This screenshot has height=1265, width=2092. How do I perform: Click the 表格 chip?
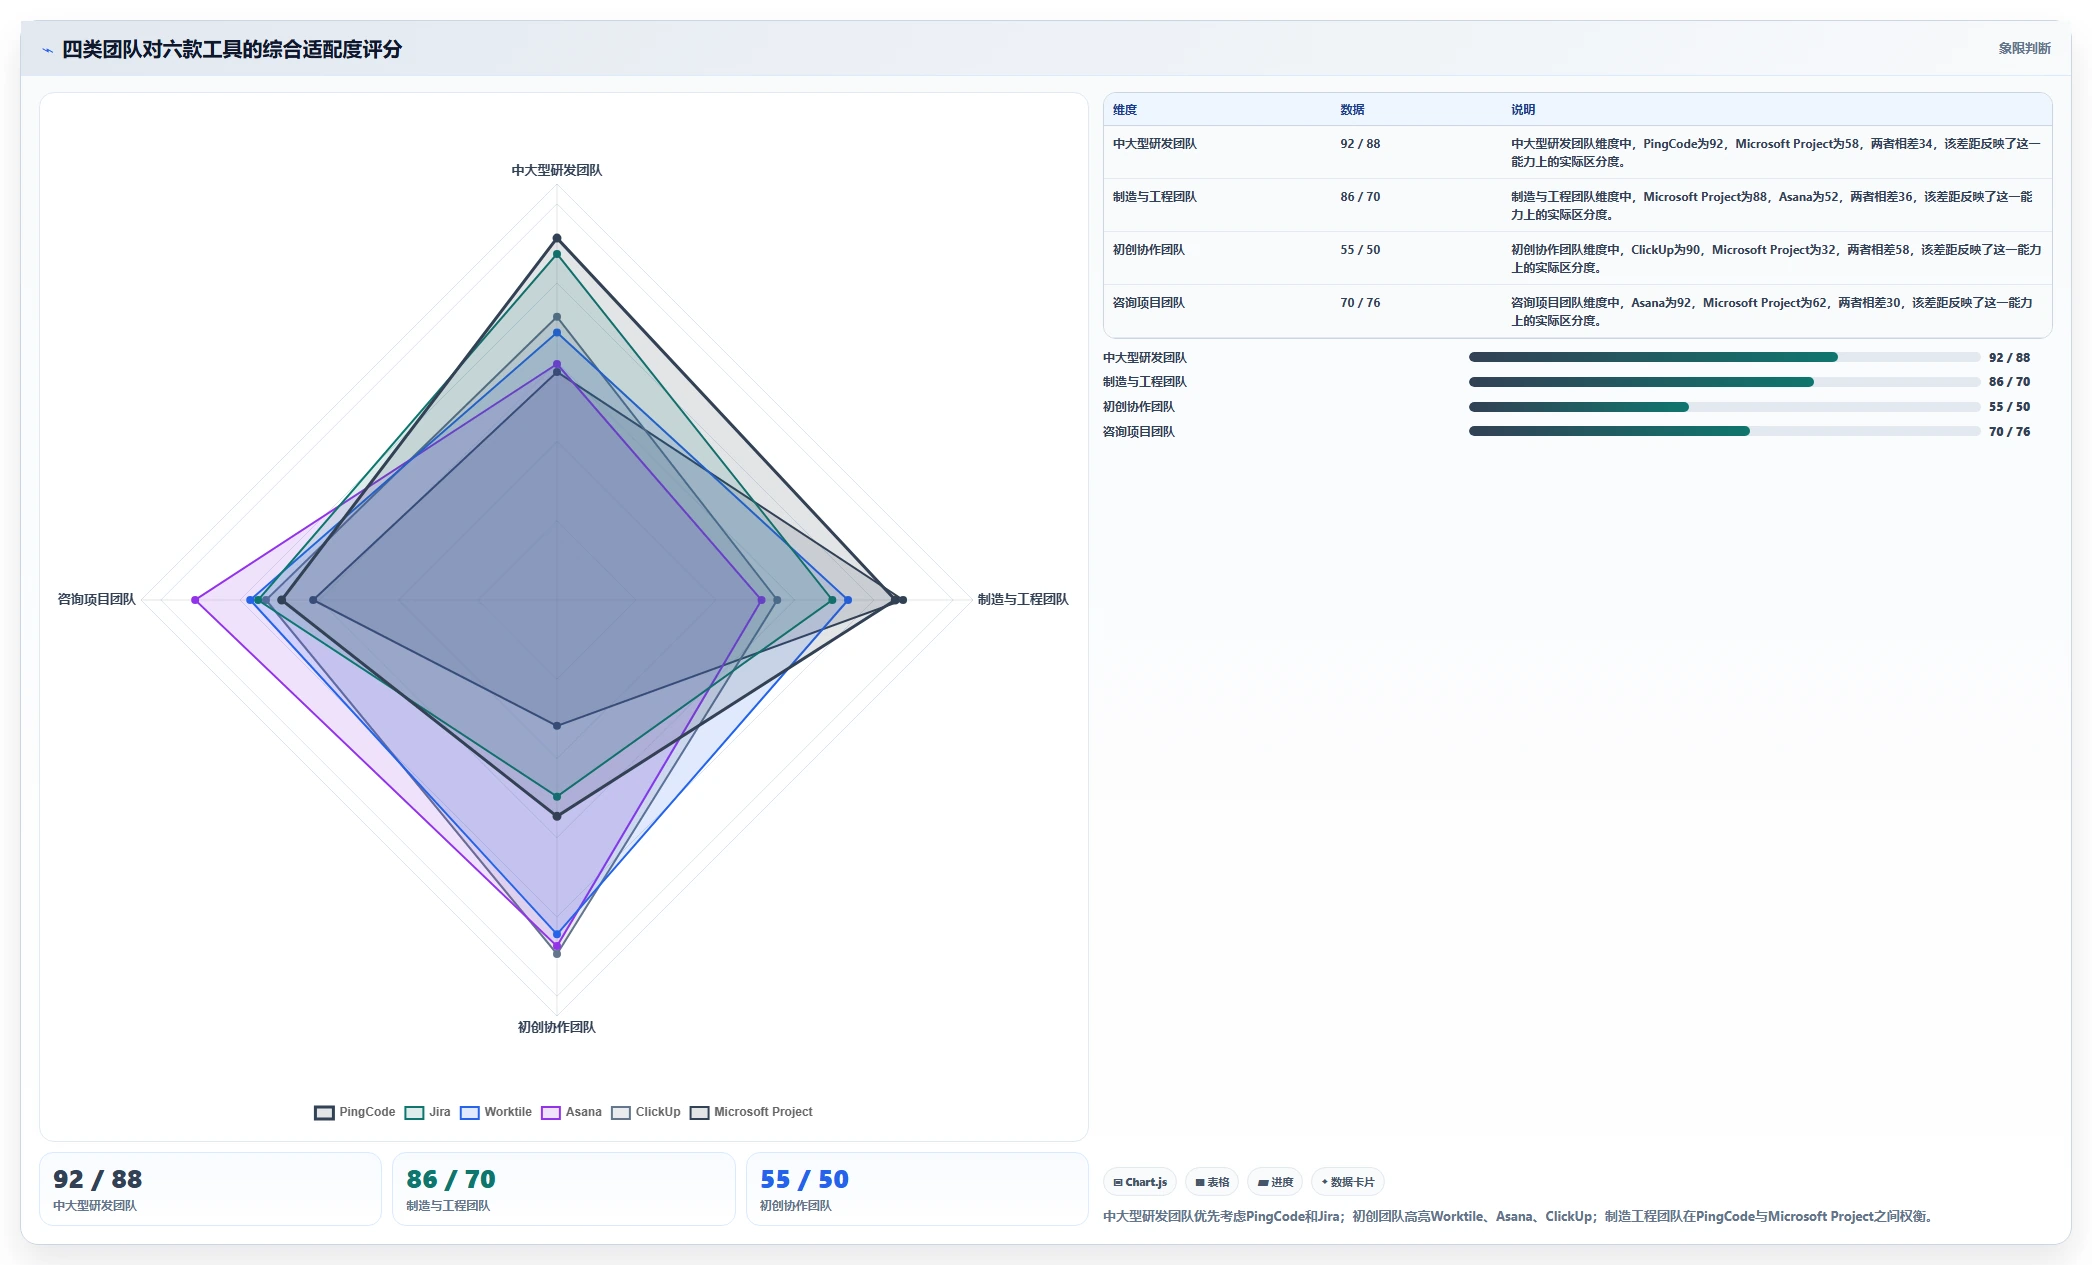click(x=1212, y=1182)
